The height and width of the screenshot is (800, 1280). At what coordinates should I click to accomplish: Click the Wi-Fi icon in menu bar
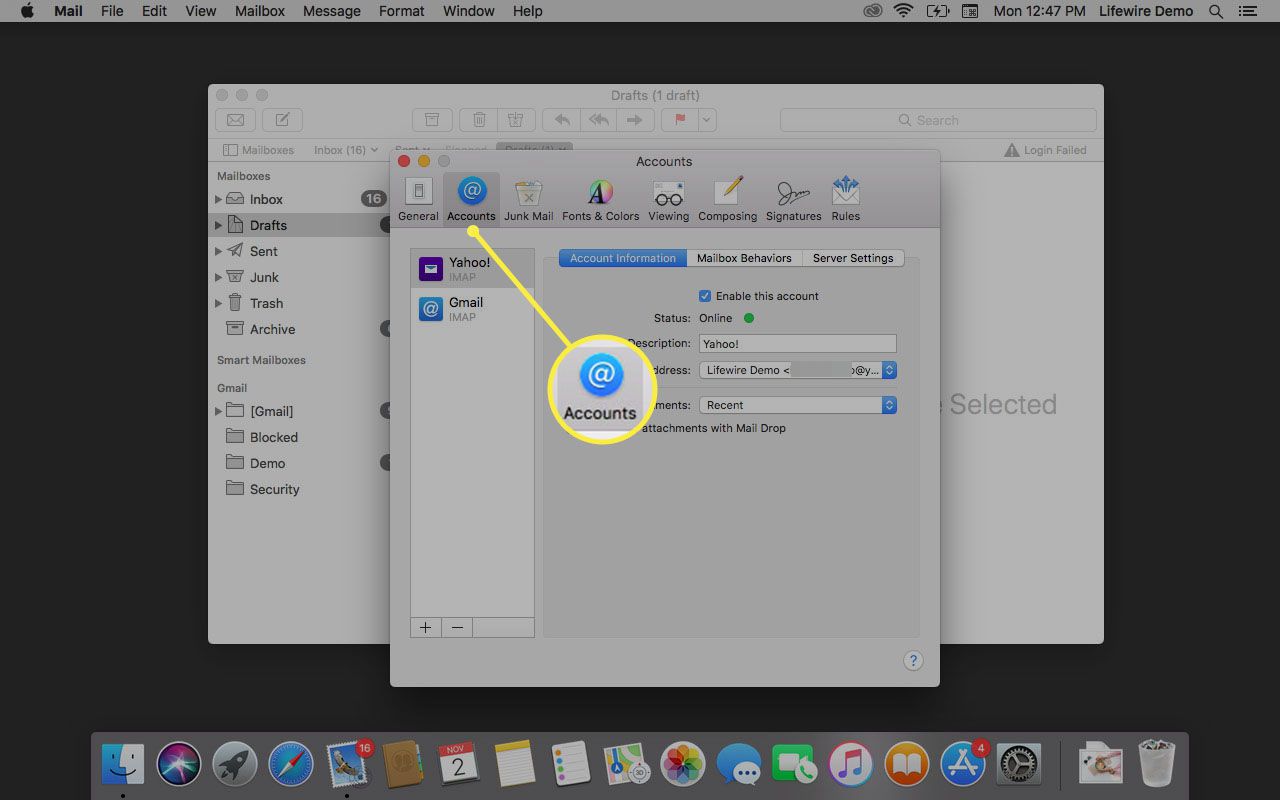tap(904, 11)
